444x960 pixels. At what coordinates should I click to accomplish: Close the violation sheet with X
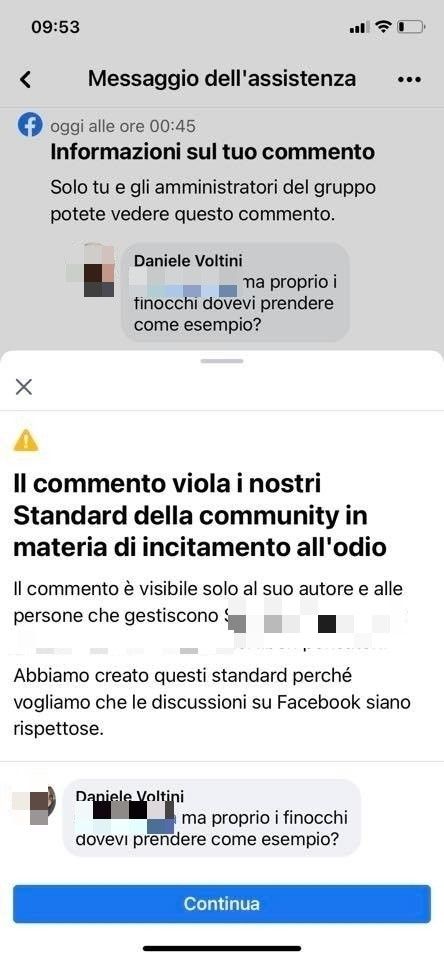tap(24, 387)
